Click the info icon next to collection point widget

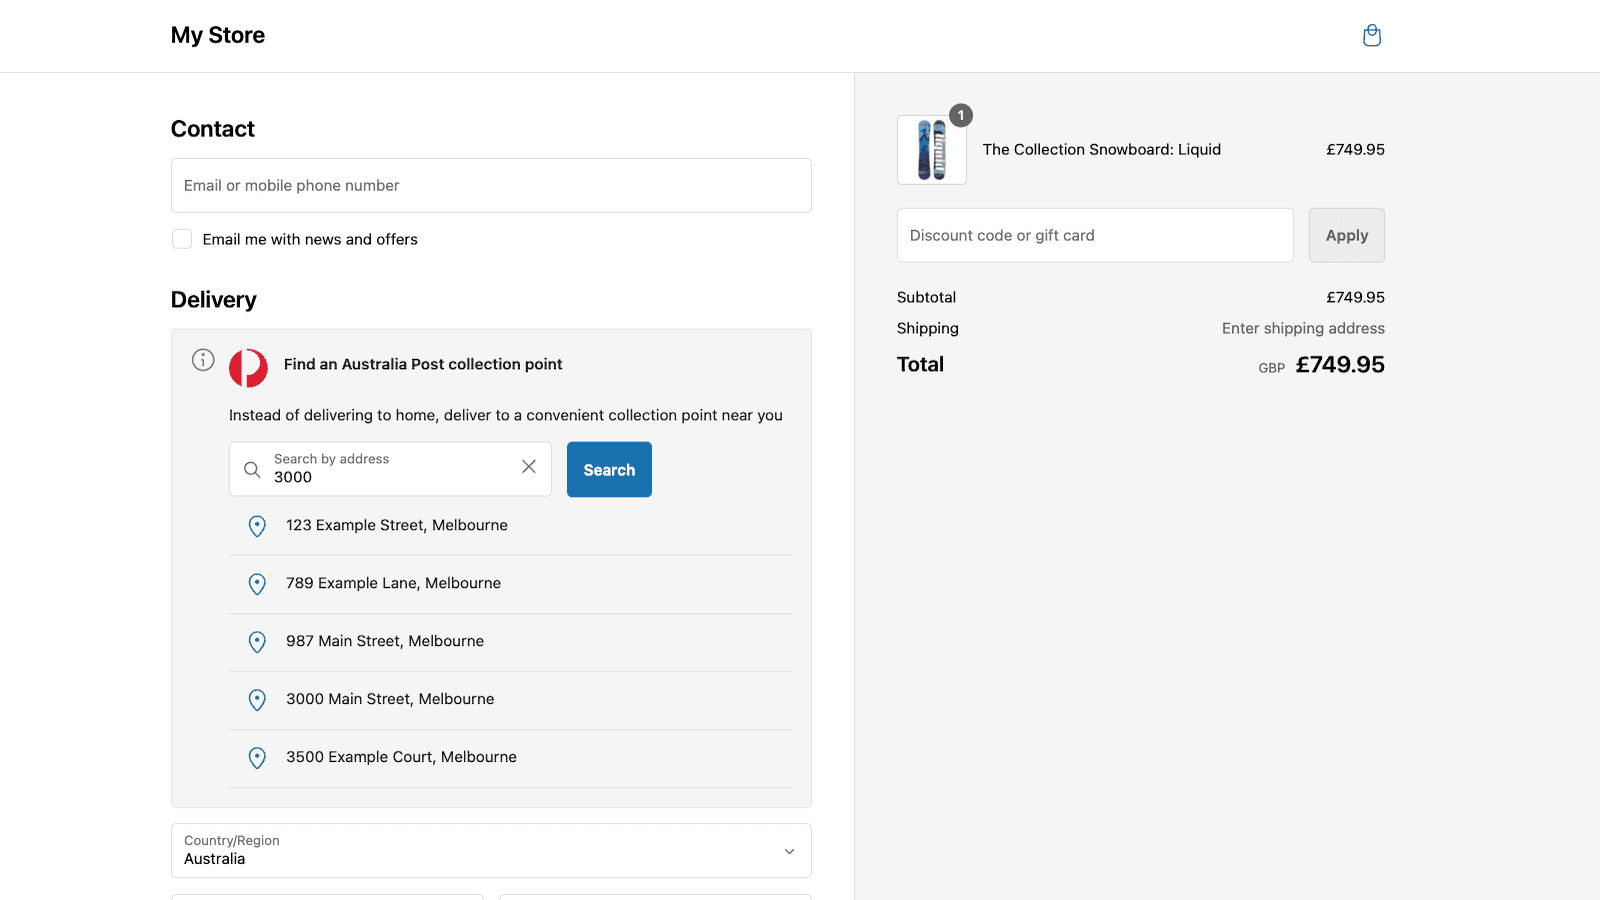tap(203, 360)
